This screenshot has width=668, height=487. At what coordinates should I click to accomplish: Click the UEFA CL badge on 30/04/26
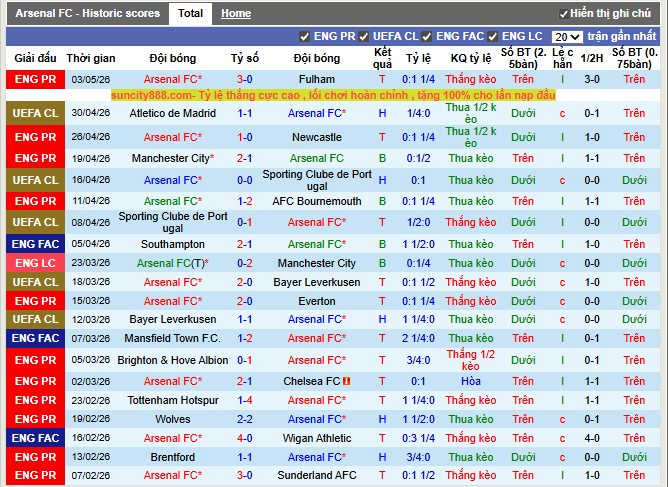pos(35,113)
